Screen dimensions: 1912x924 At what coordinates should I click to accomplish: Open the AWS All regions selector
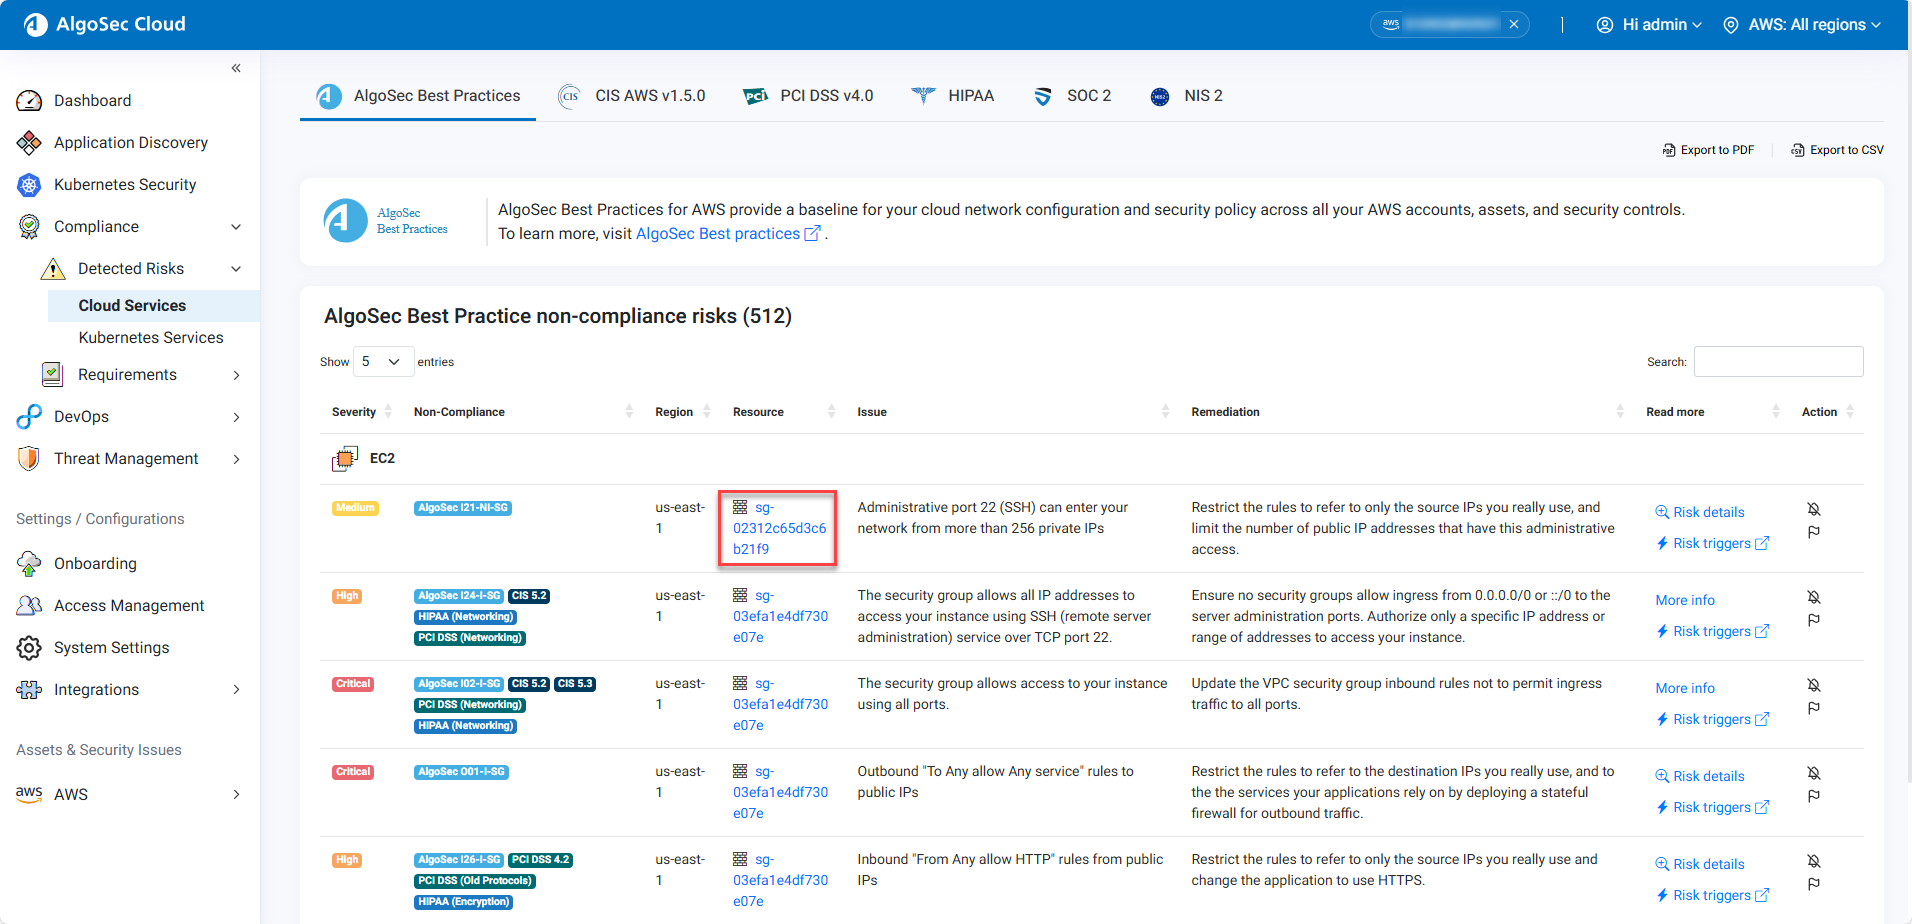[1802, 25]
